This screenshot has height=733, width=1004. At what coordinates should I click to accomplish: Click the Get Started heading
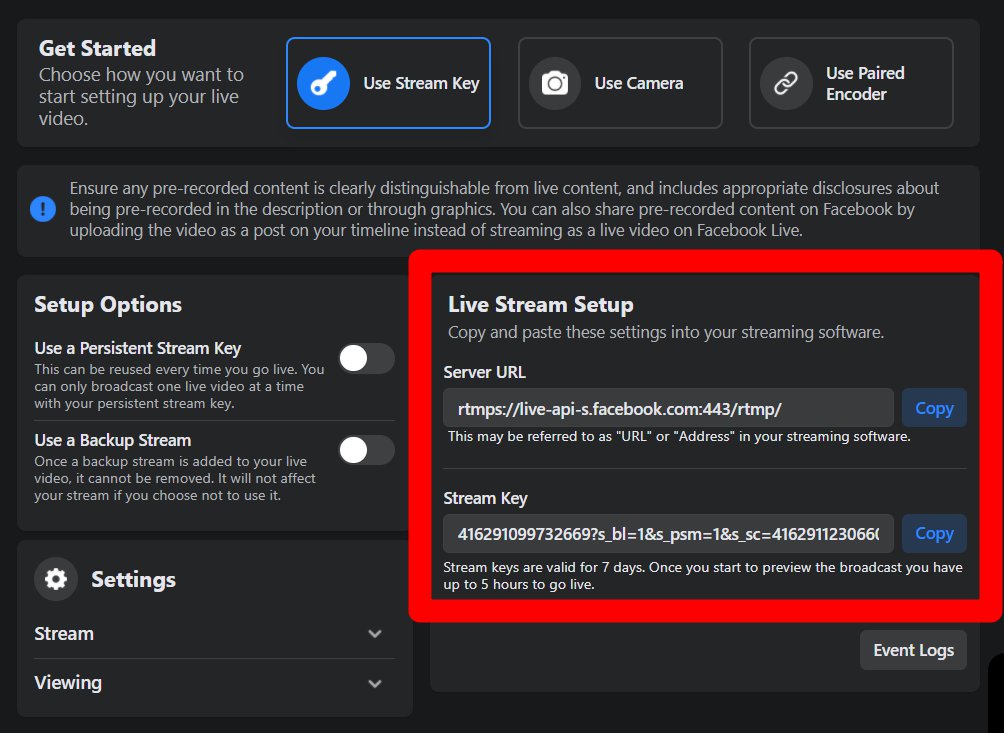(97, 48)
